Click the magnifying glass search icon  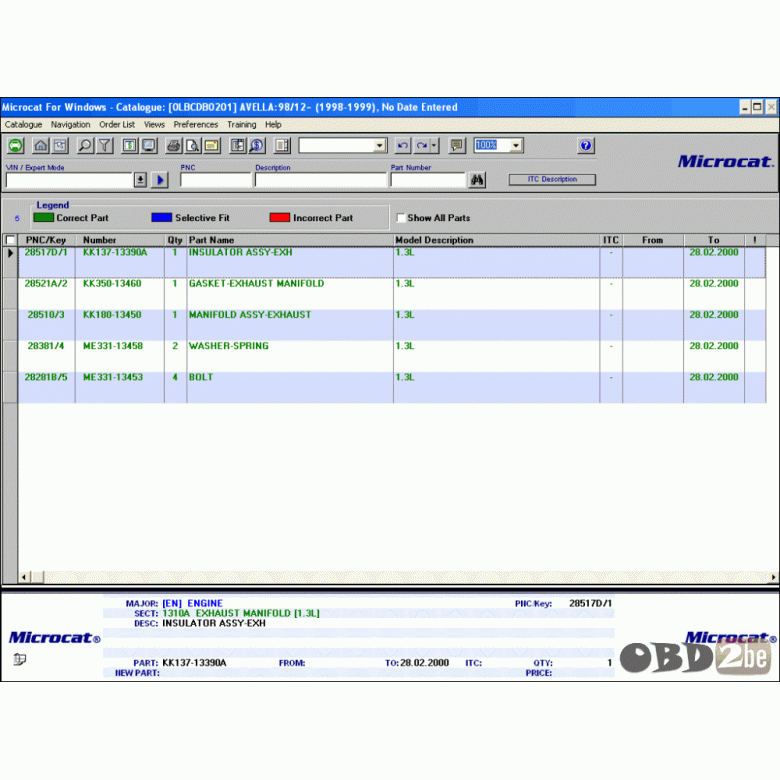[x=85, y=146]
